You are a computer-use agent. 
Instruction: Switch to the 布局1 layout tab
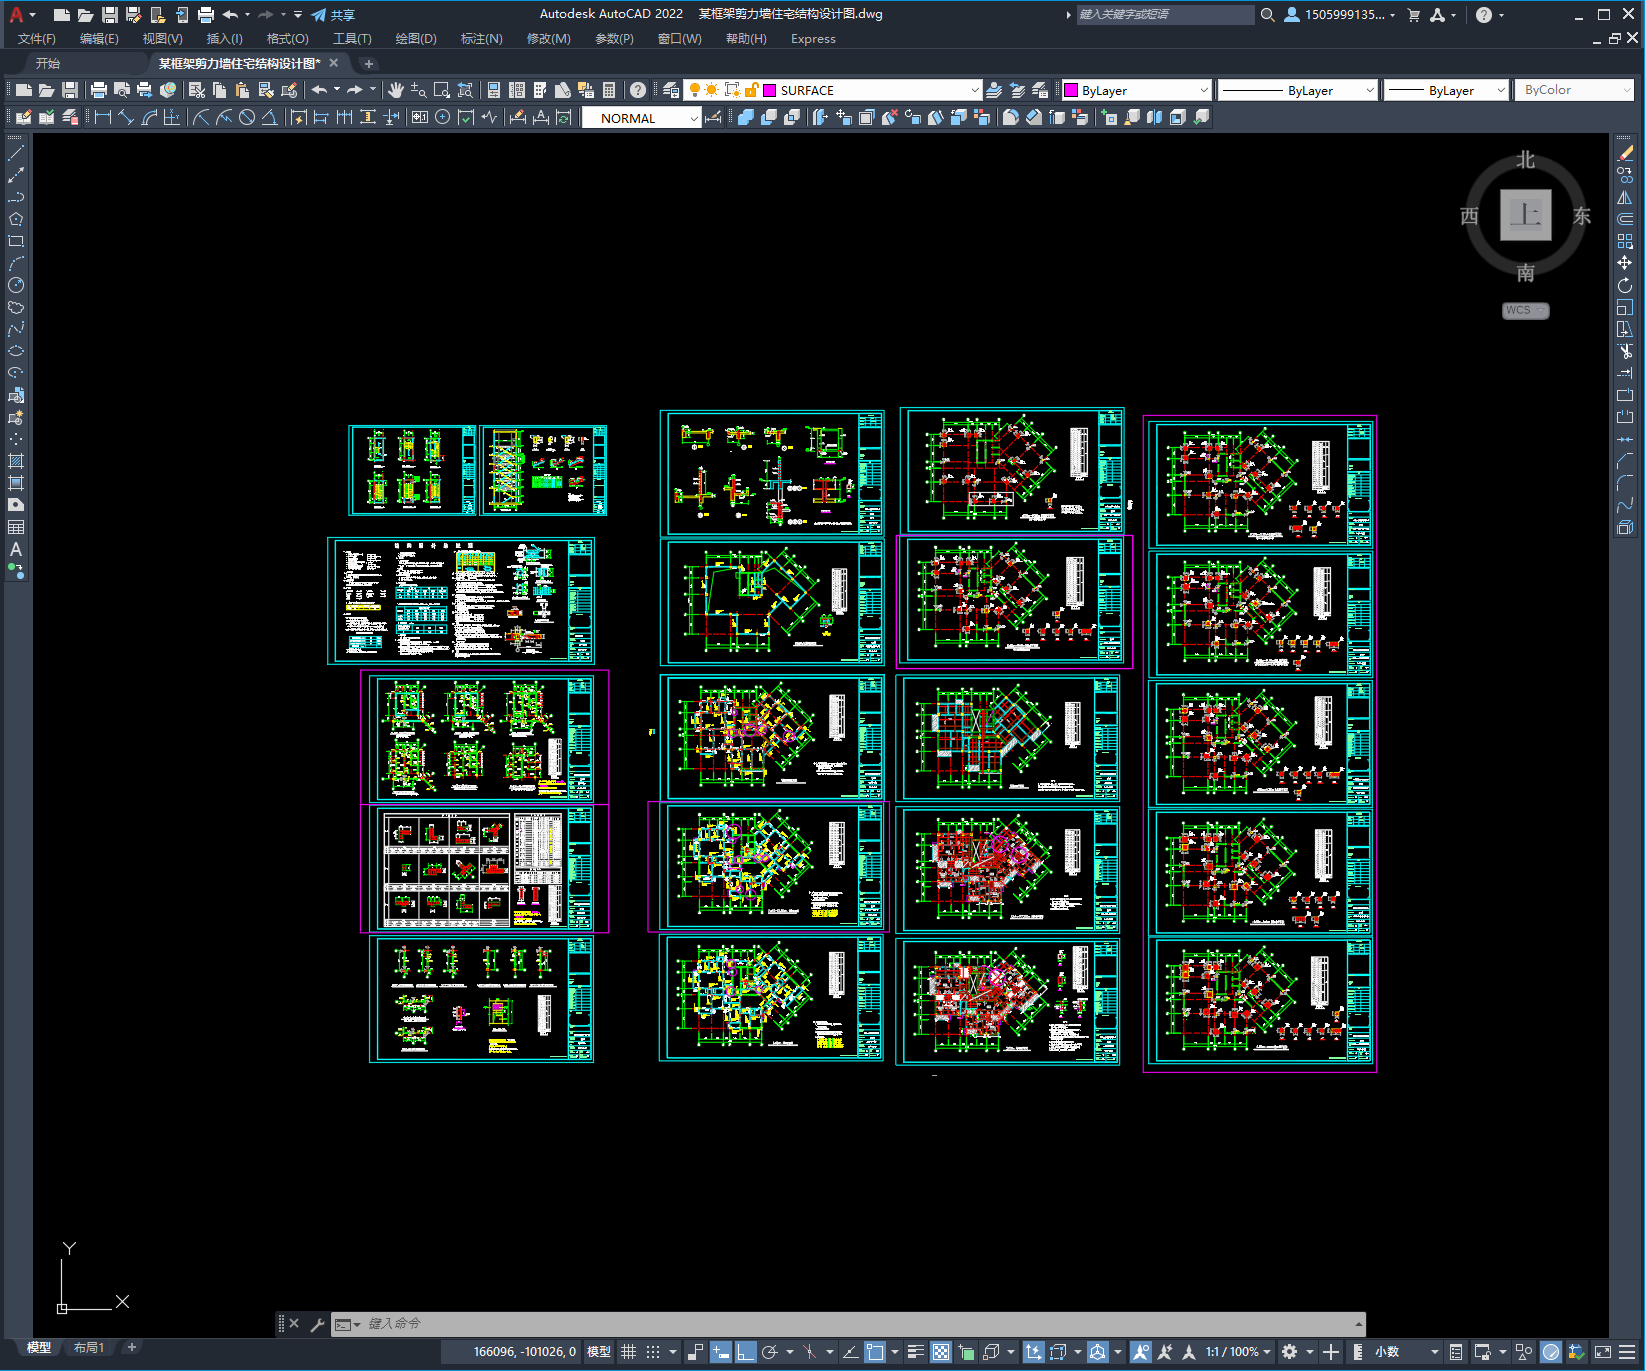pyautogui.click(x=89, y=1348)
